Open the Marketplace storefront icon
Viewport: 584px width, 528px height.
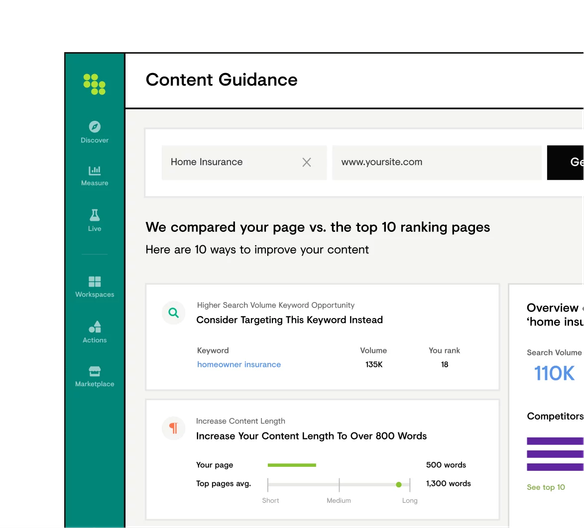coord(95,371)
